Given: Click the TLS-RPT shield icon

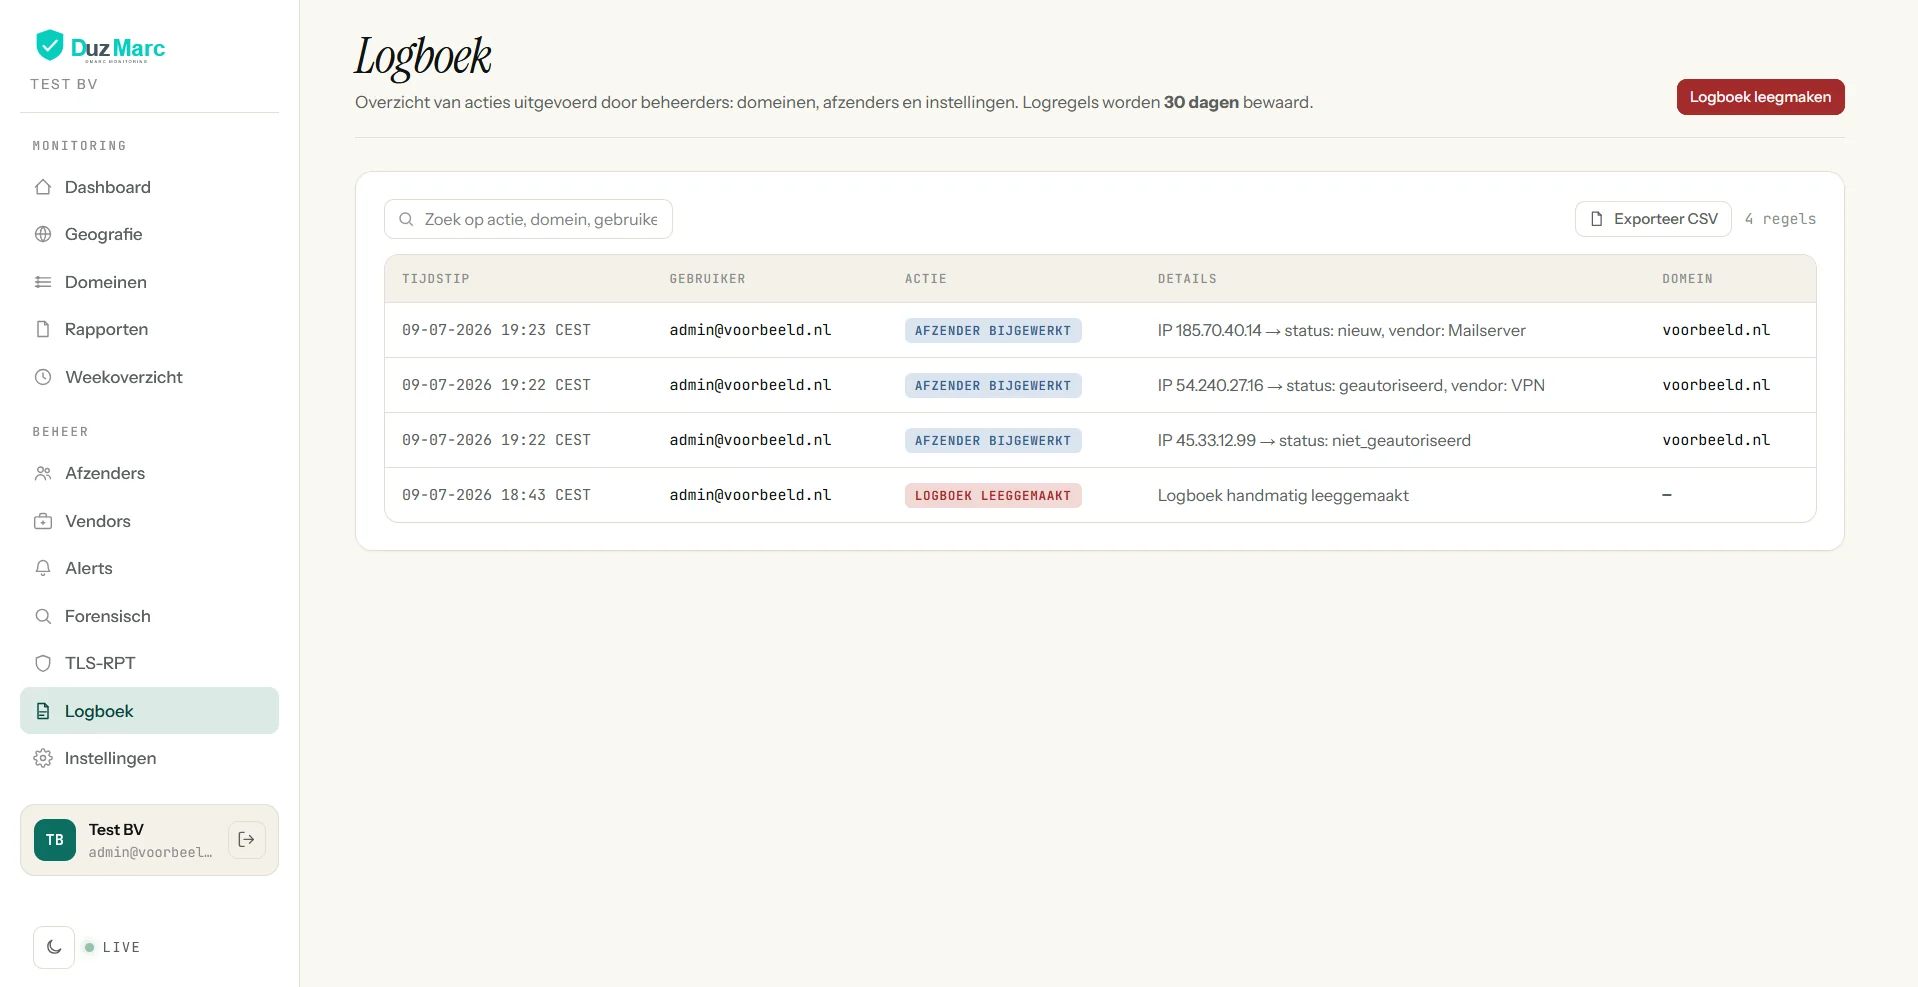Looking at the screenshot, I should click(x=43, y=663).
